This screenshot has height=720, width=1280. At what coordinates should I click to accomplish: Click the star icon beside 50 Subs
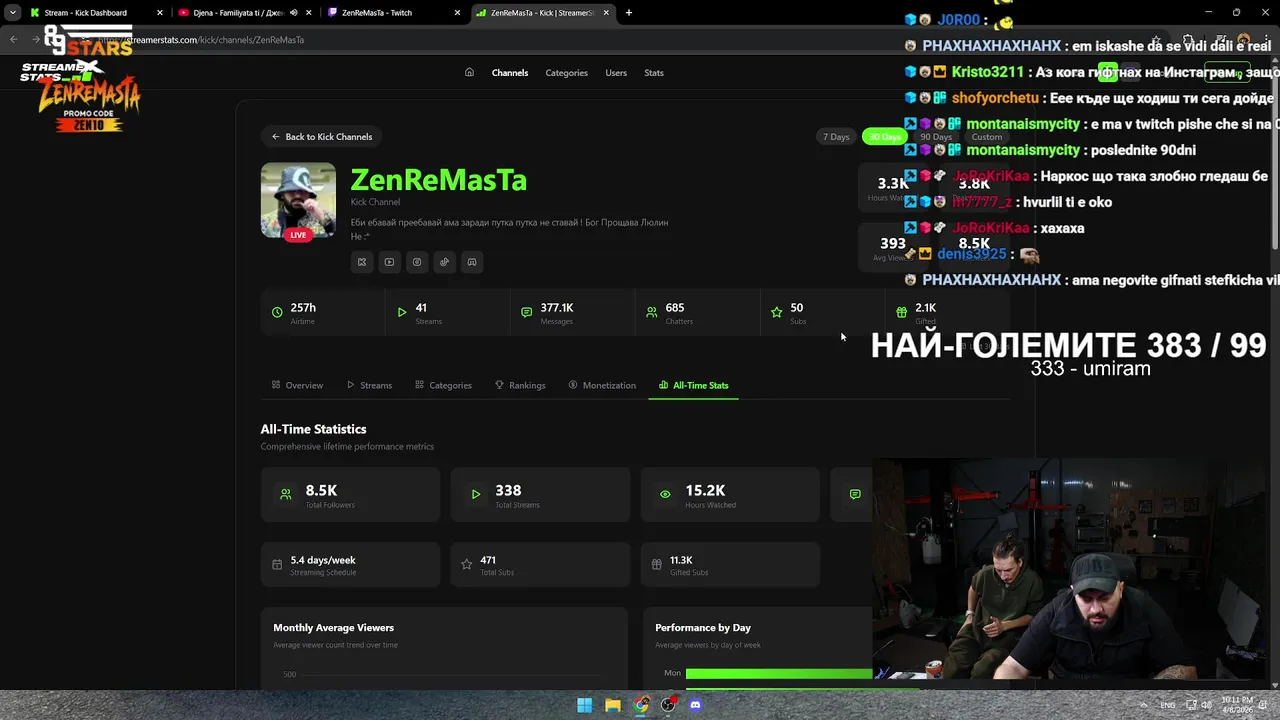(x=777, y=312)
